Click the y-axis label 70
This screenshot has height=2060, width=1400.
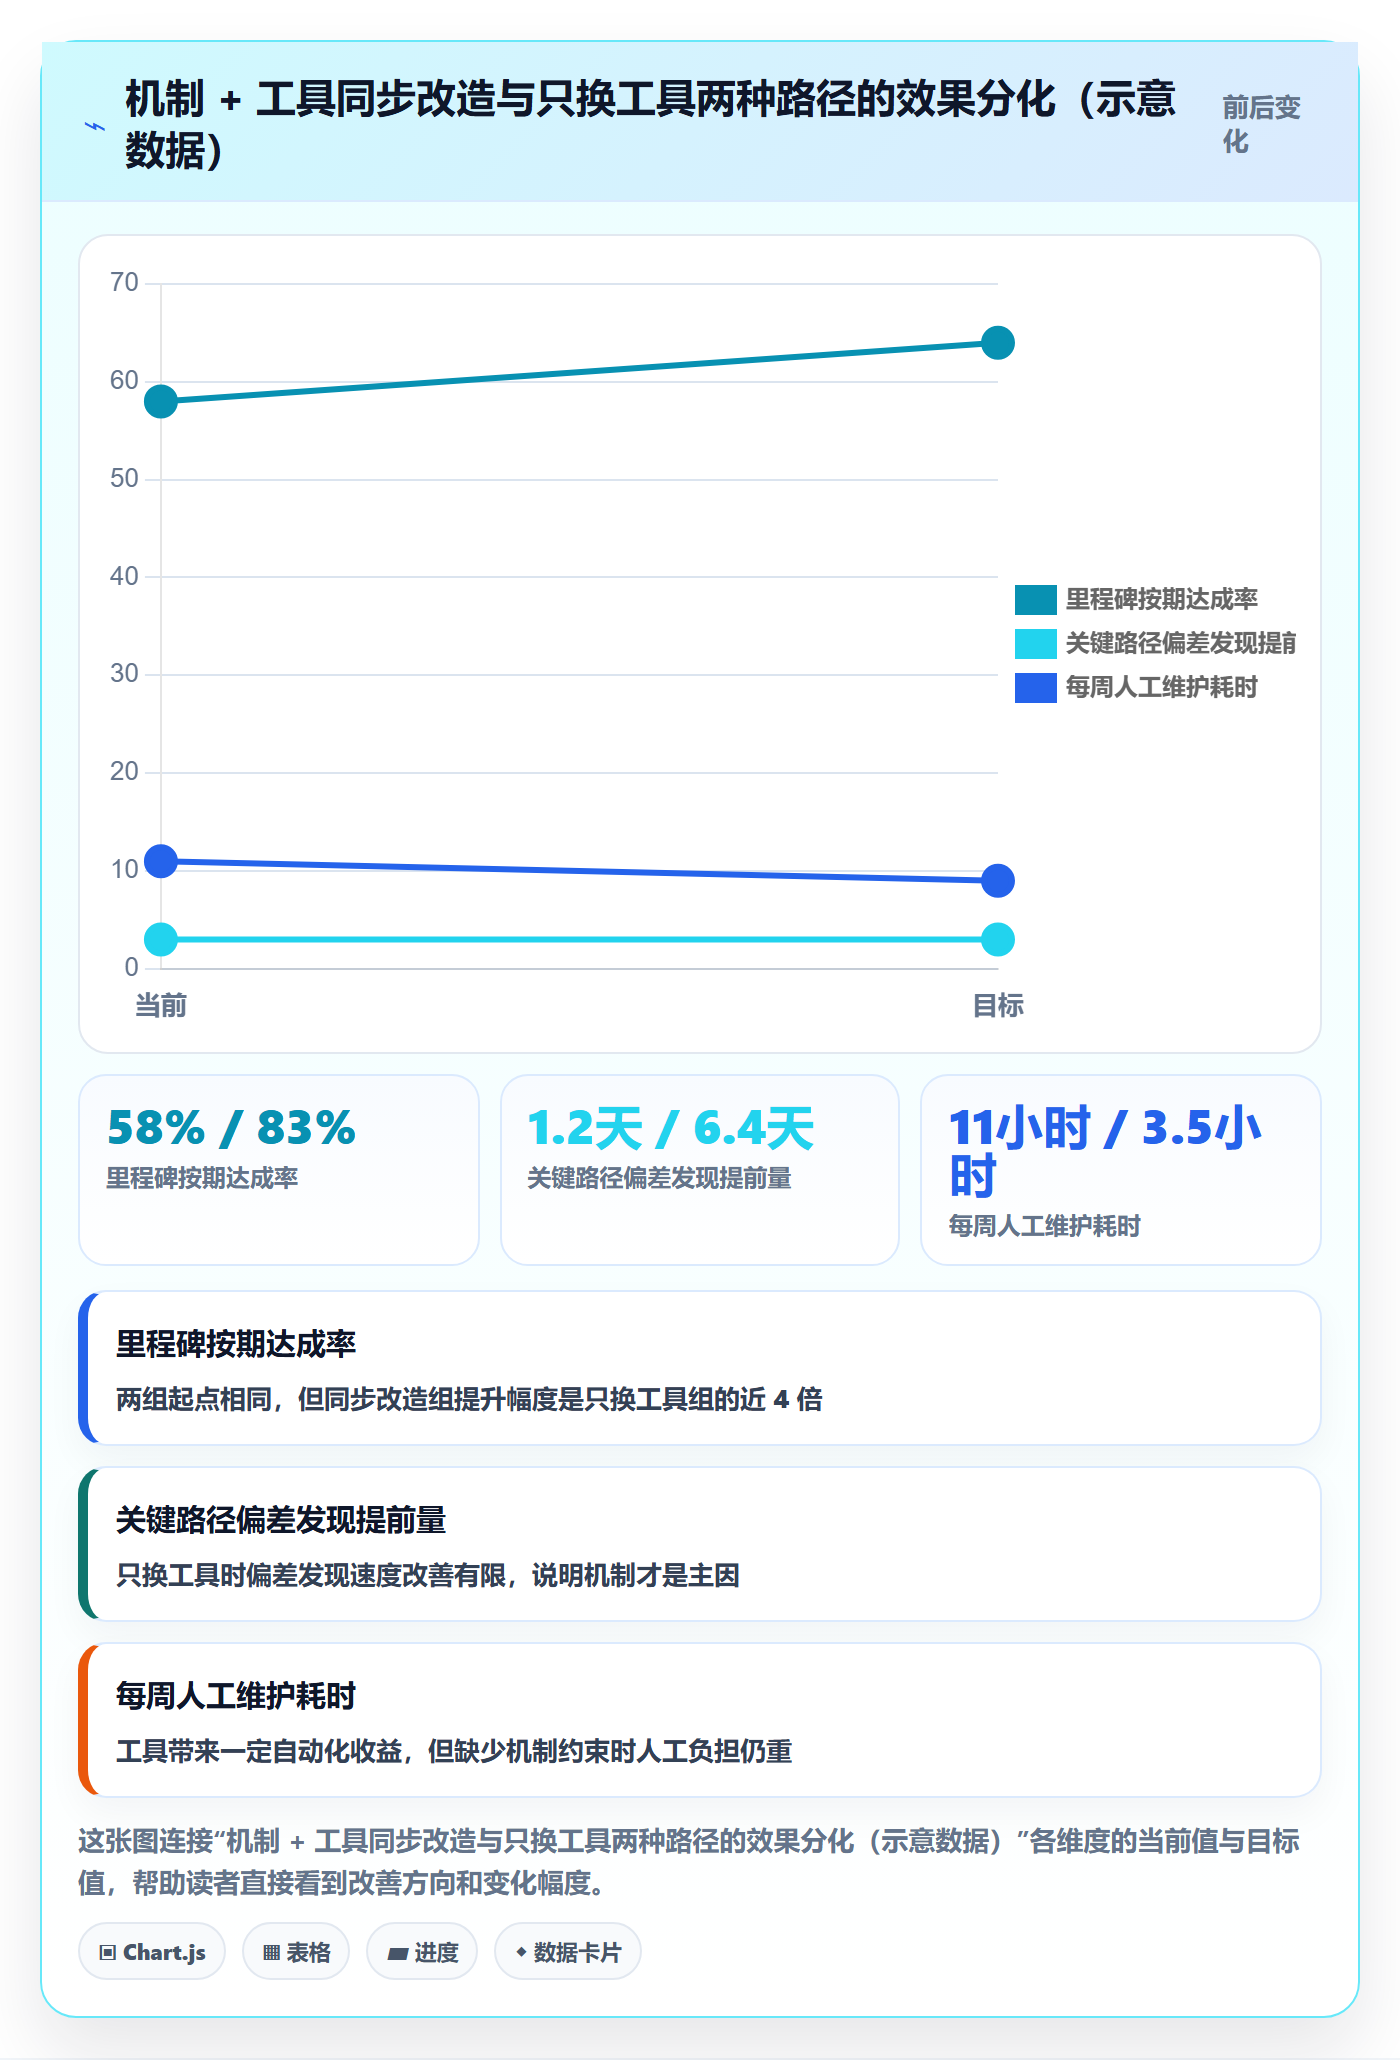tap(124, 282)
